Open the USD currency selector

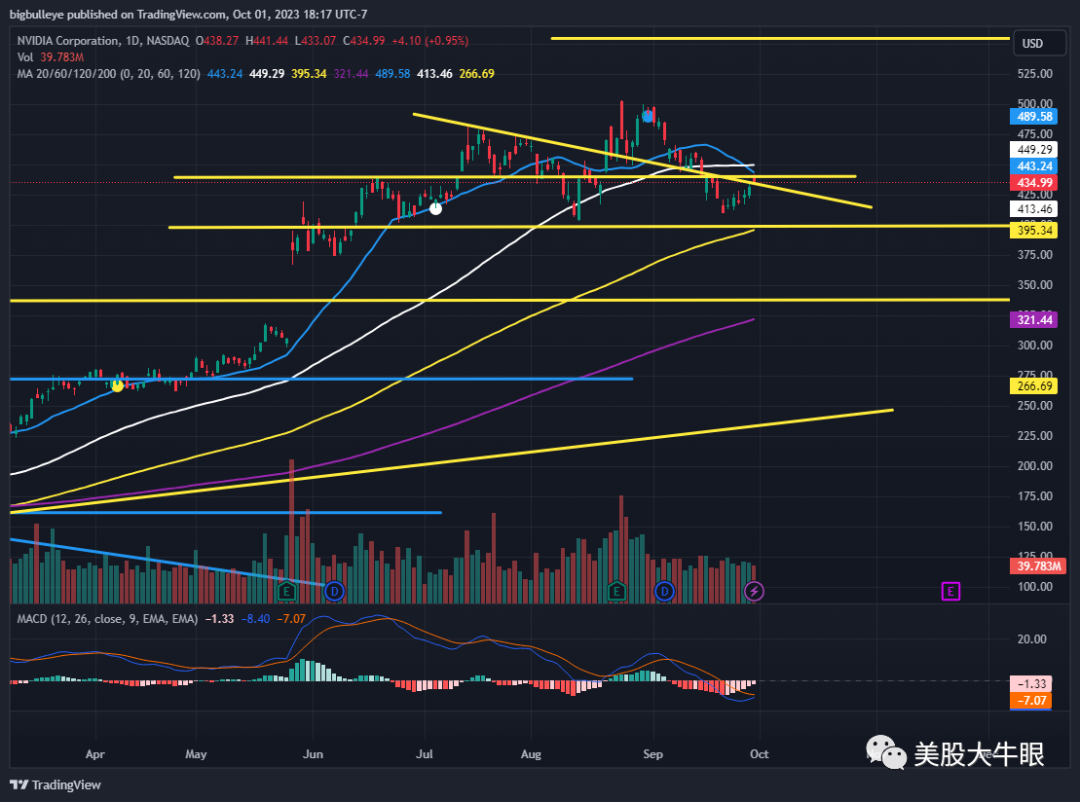point(1039,43)
